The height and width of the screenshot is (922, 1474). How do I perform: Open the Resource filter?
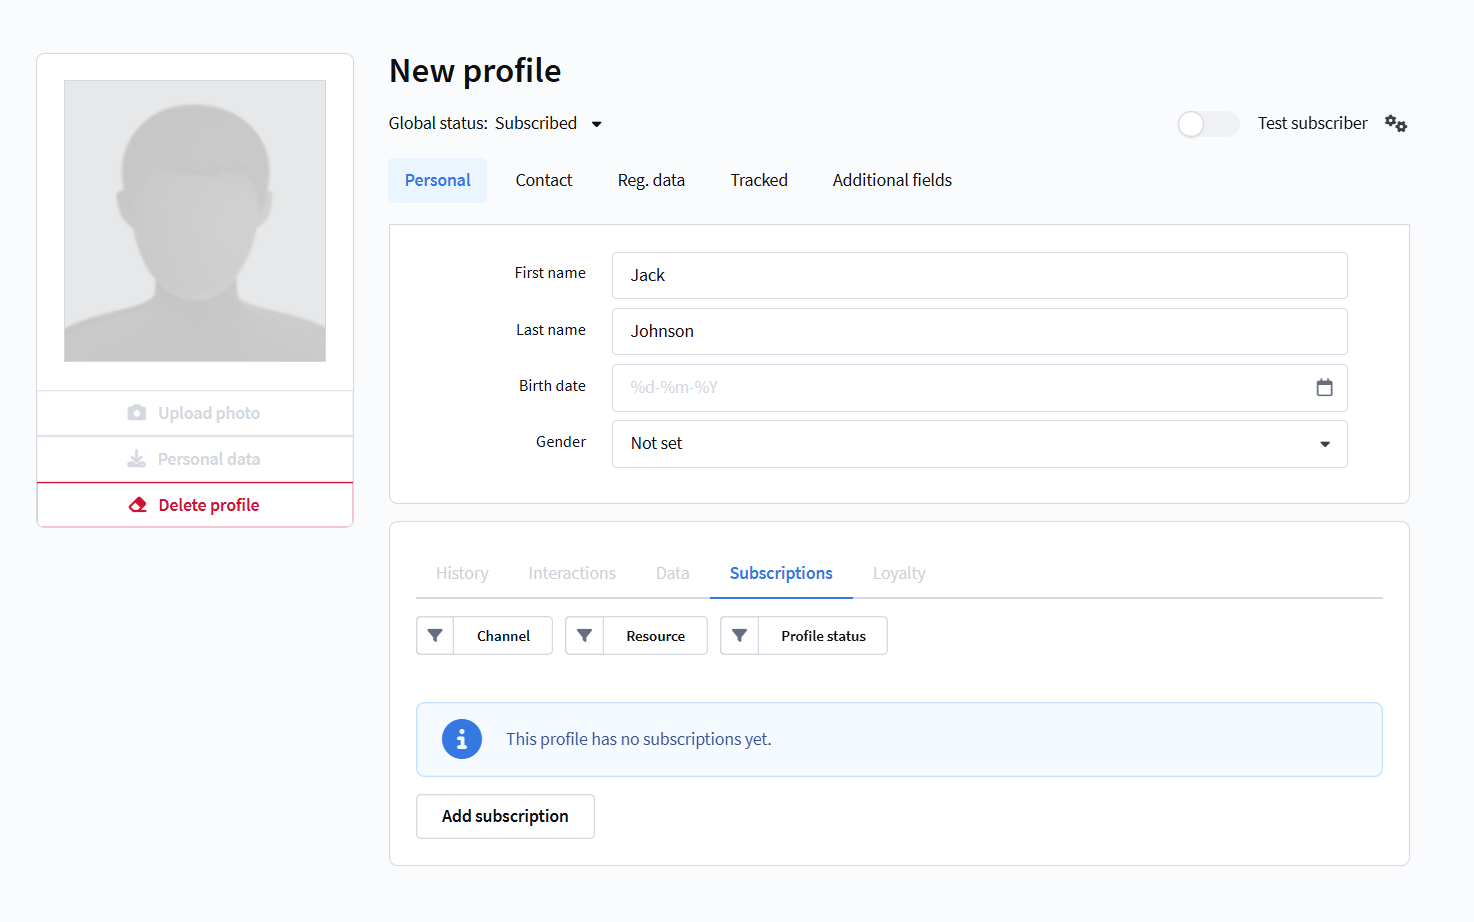[x=655, y=636]
